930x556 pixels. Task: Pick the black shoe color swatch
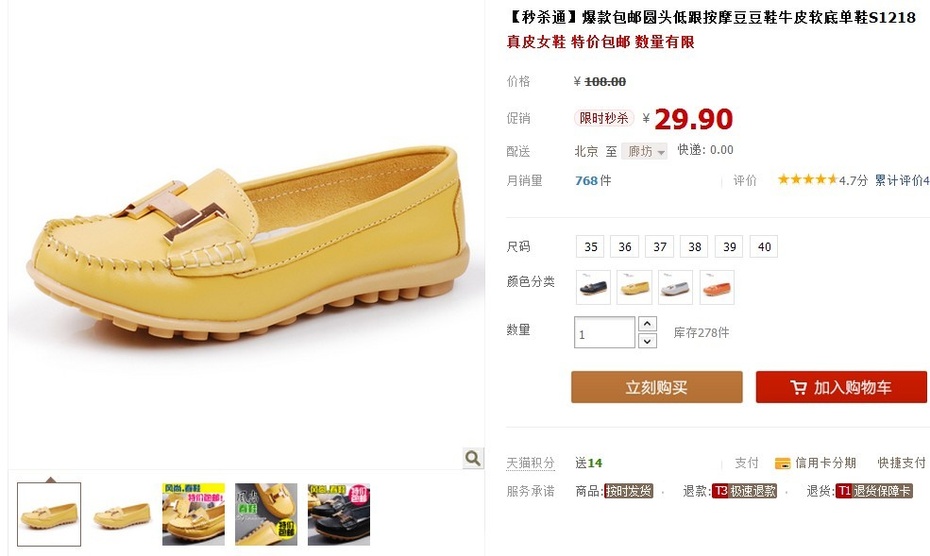593,287
